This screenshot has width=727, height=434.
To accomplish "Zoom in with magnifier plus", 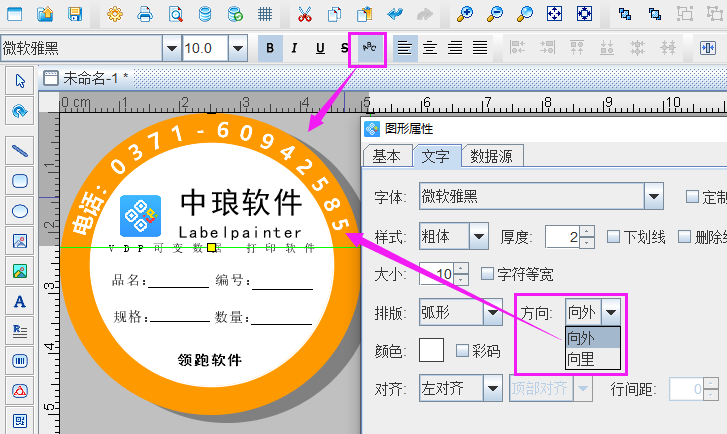I will pyautogui.click(x=465, y=14).
